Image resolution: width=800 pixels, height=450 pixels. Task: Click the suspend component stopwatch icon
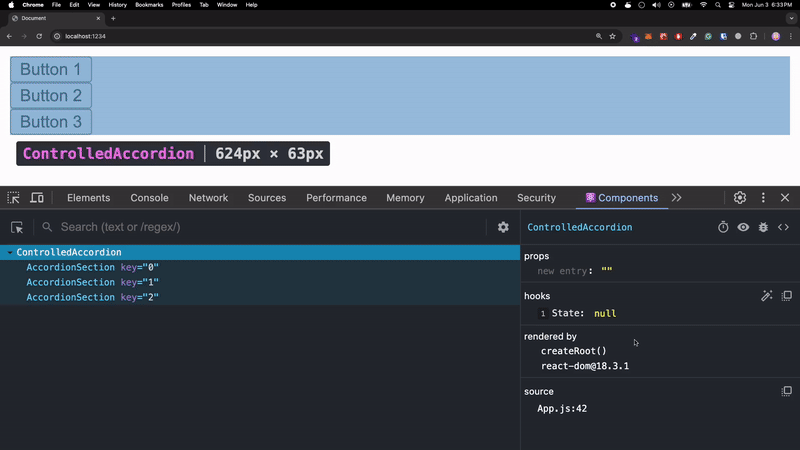tap(723, 227)
